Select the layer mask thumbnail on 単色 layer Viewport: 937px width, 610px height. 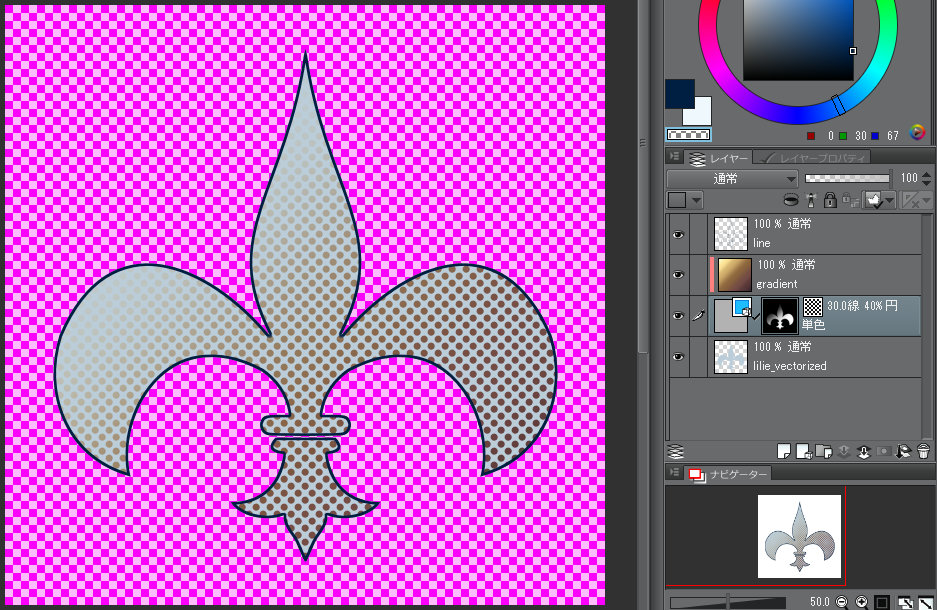[x=778, y=315]
